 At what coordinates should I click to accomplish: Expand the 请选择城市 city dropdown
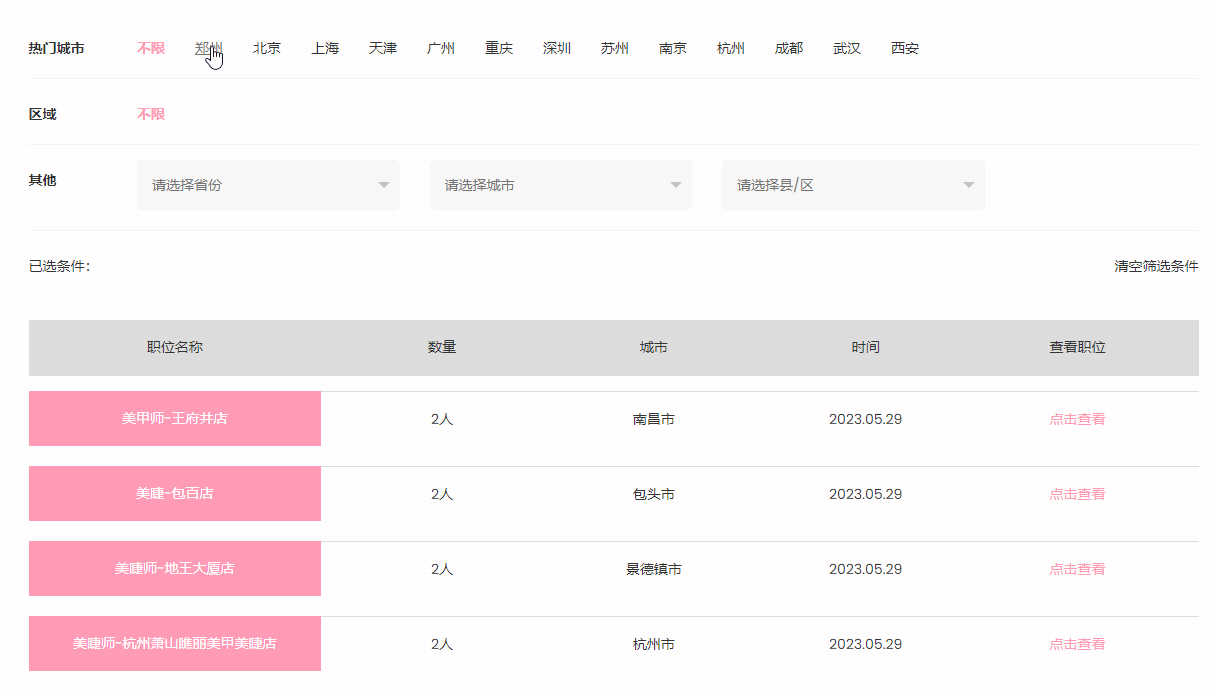561,185
